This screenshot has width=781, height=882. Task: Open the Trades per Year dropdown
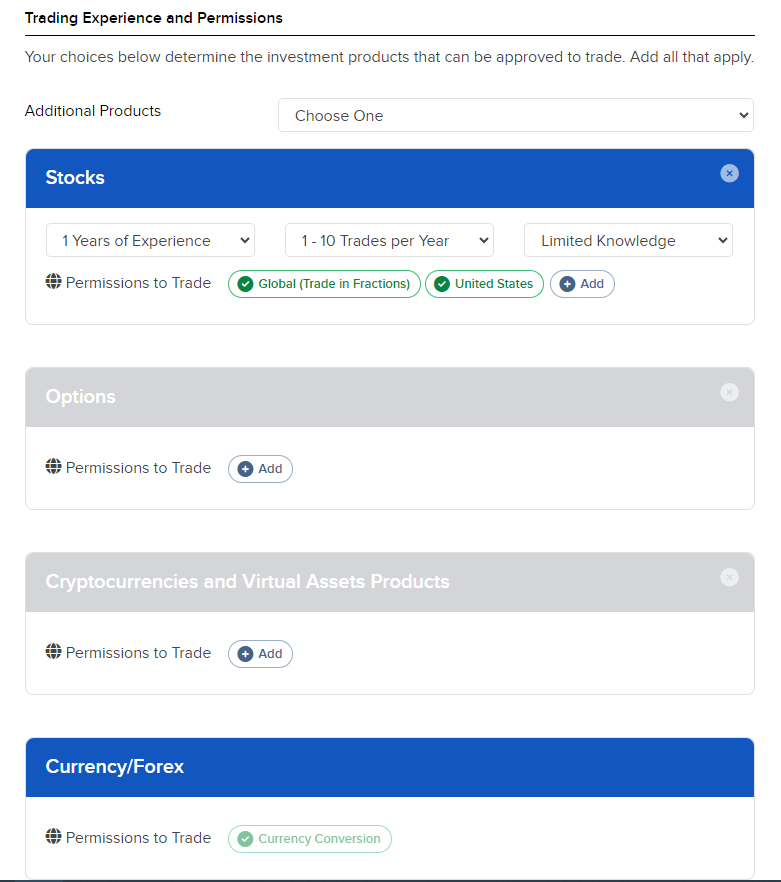coord(389,240)
